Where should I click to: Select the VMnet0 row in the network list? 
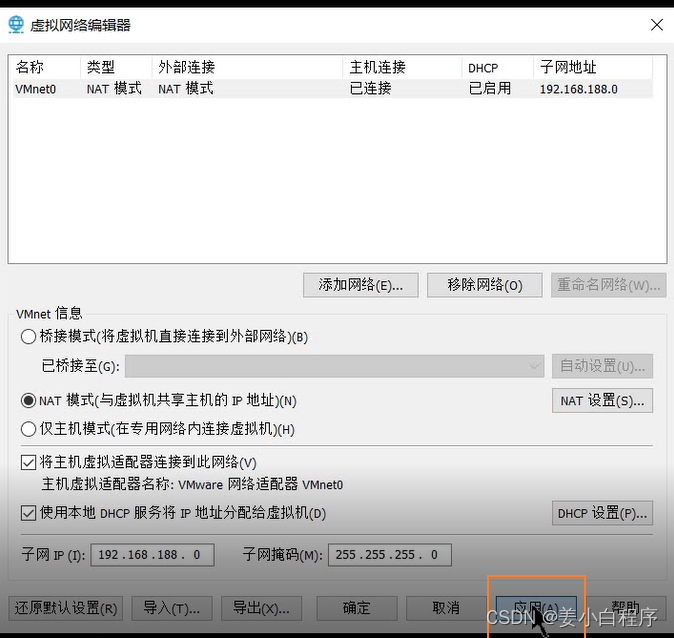pyautogui.click(x=333, y=89)
